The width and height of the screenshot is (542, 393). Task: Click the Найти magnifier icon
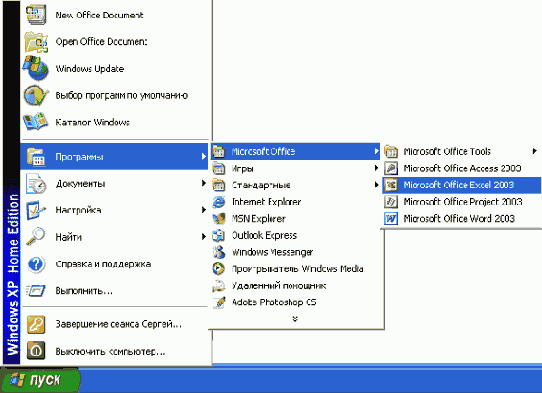click(36, 236)
